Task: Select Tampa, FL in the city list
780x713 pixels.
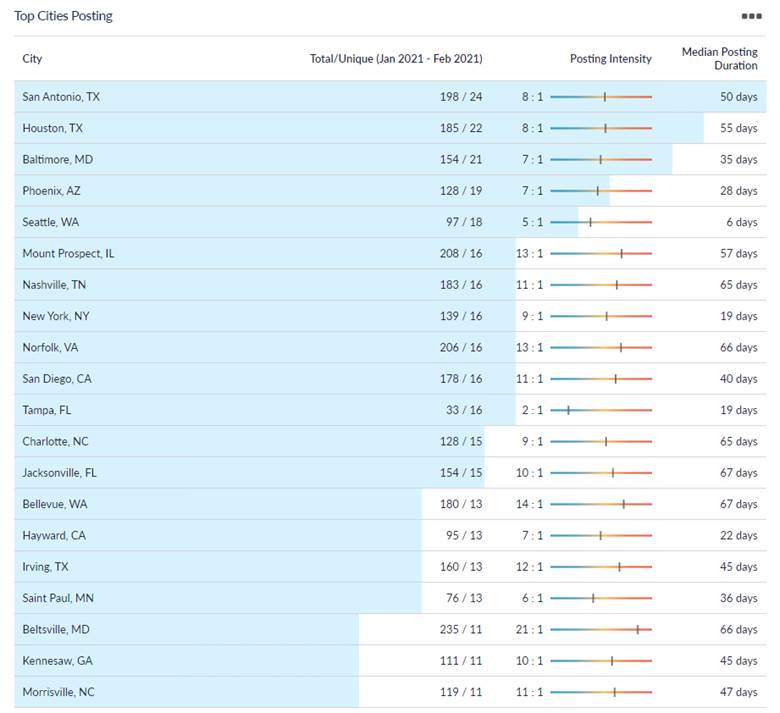Action: (x=47, y=410)
